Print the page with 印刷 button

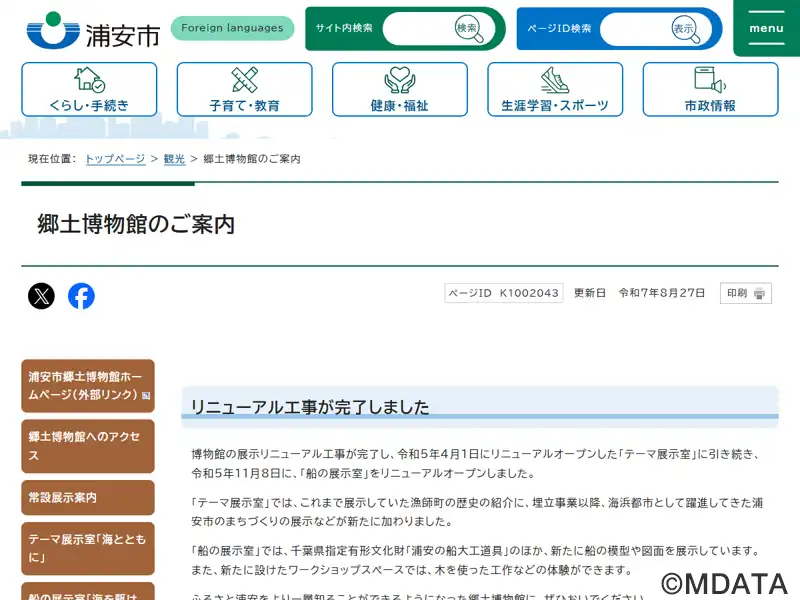click(745, 293)
